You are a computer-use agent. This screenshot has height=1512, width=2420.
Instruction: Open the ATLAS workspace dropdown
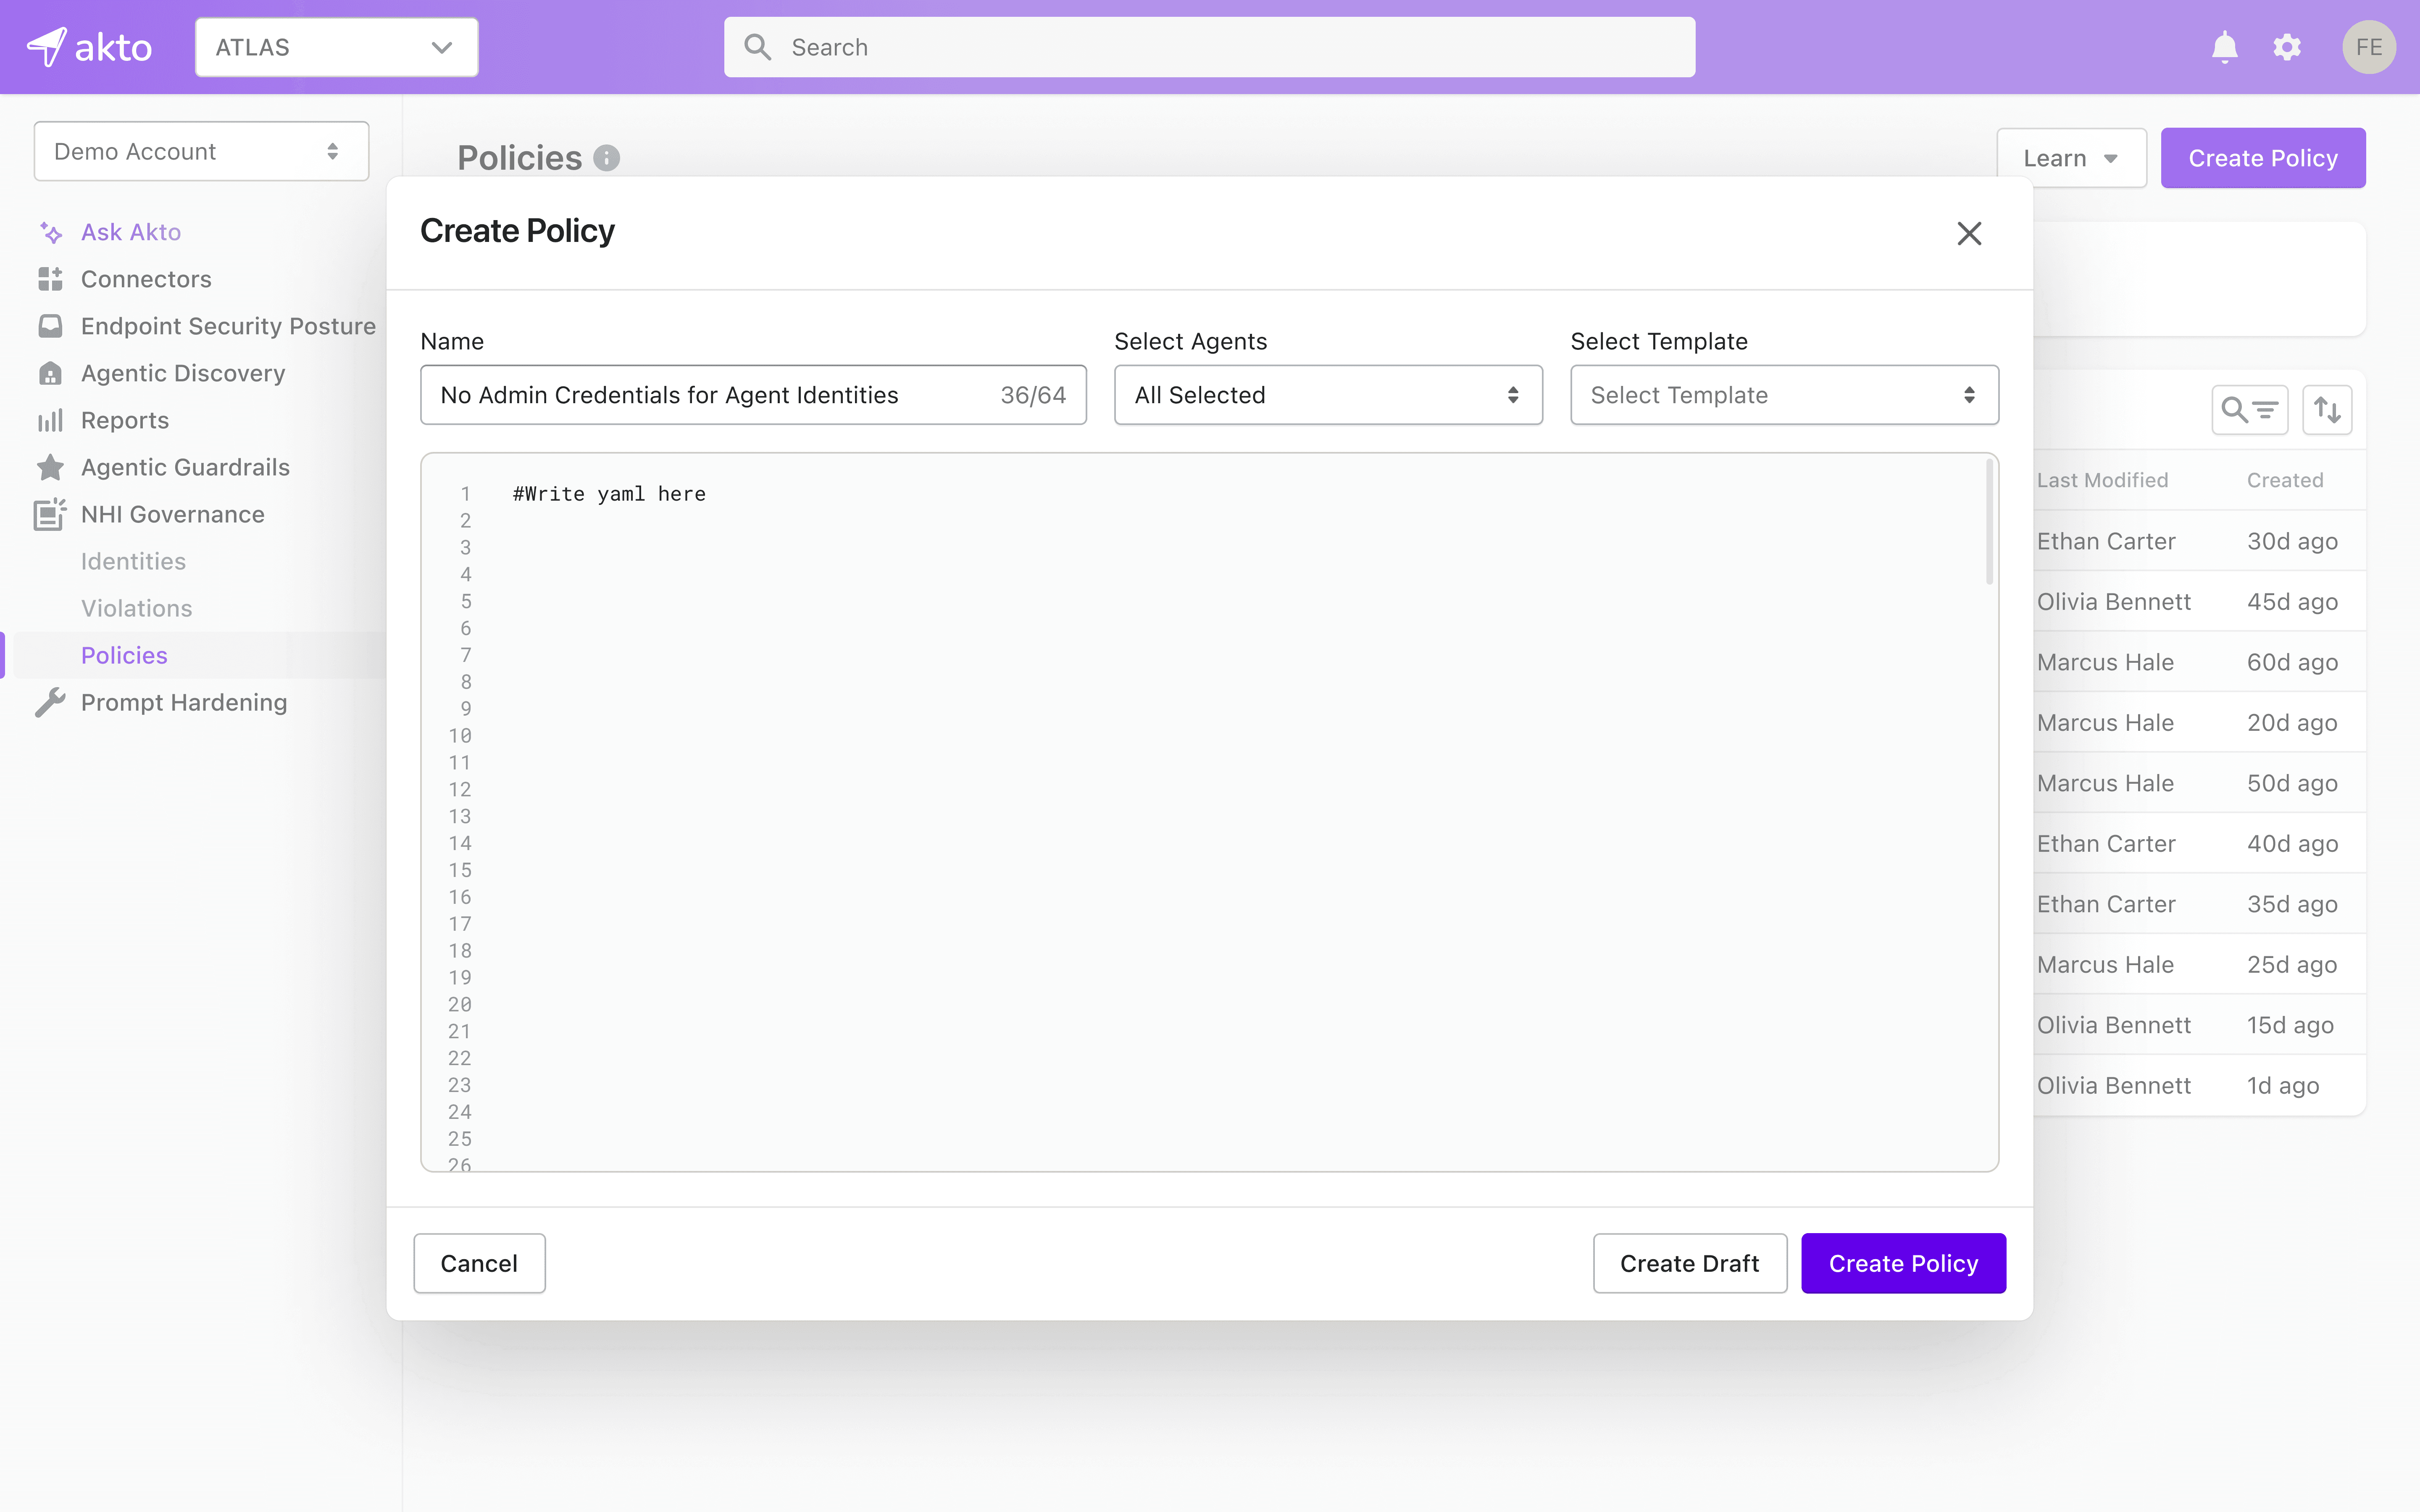click(336, 47)
